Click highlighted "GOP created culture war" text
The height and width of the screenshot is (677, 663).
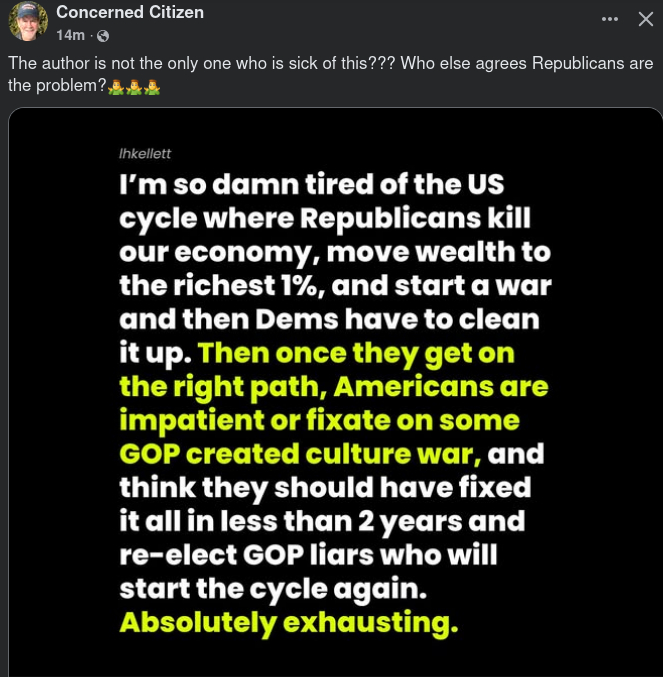pyautogui.click(x=300, y=454)
